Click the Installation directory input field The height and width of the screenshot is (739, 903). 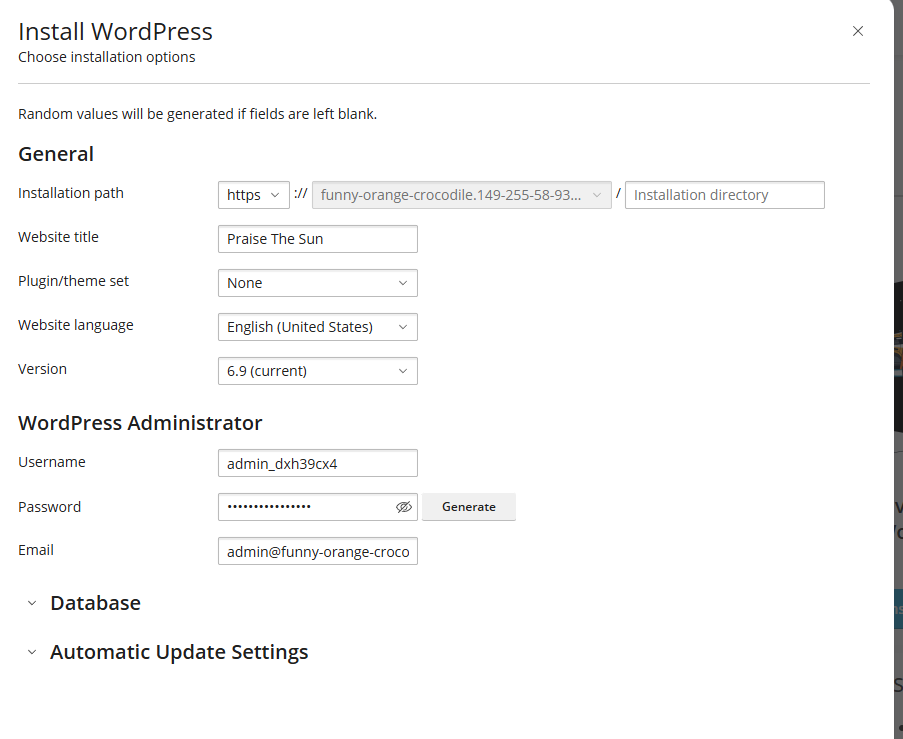coord(724,194)
